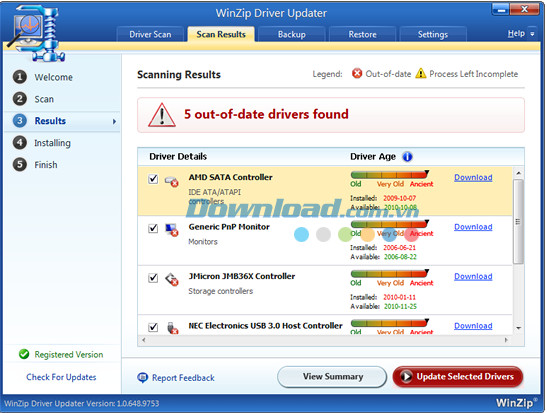Select the Scan step in sidebar
547x413 pixels.
click(44, 99)
